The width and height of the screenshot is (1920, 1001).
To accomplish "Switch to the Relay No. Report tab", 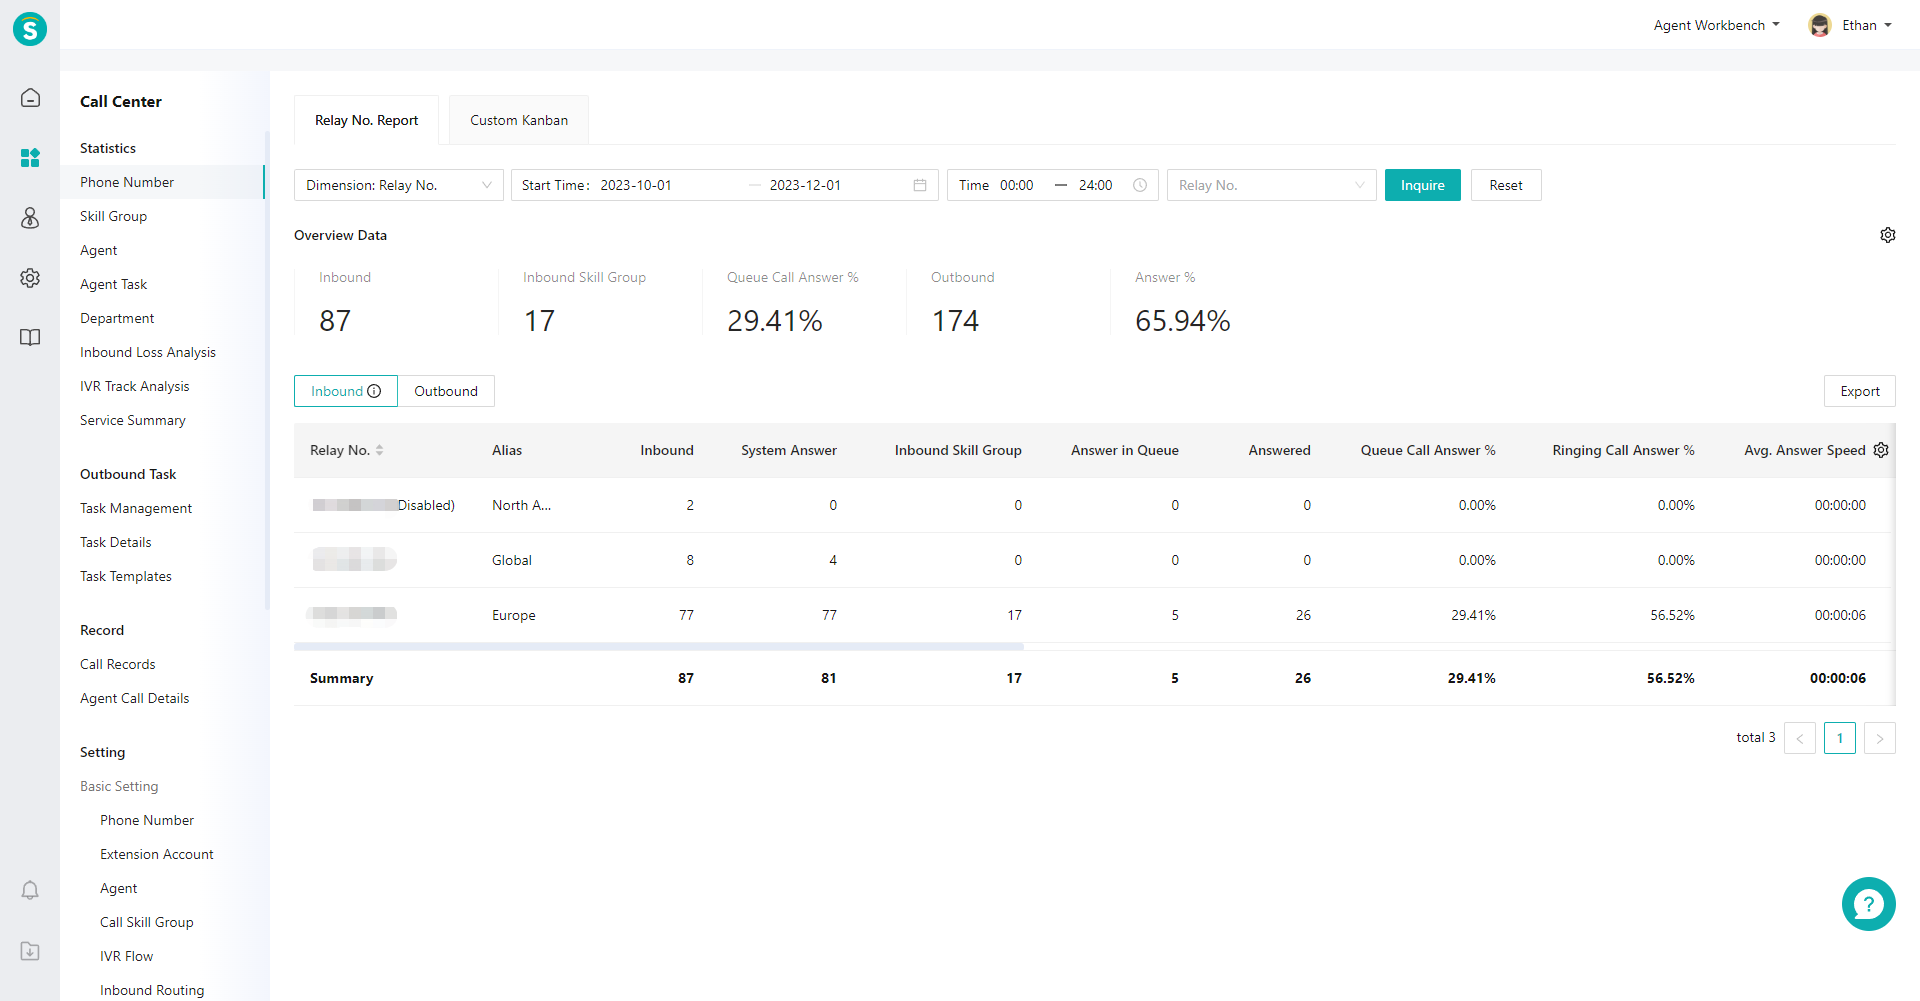I will [x=367, y=120].
